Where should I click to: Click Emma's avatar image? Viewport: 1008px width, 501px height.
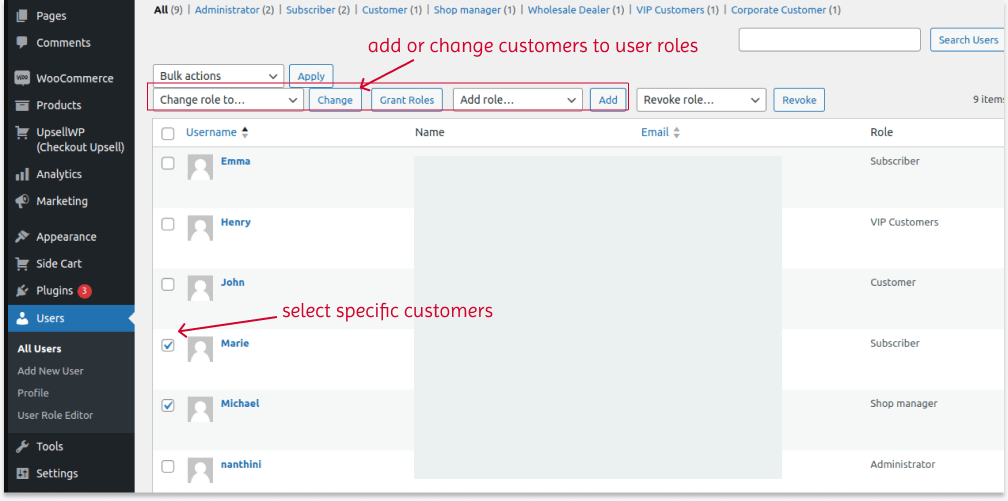tap(200, 167)
